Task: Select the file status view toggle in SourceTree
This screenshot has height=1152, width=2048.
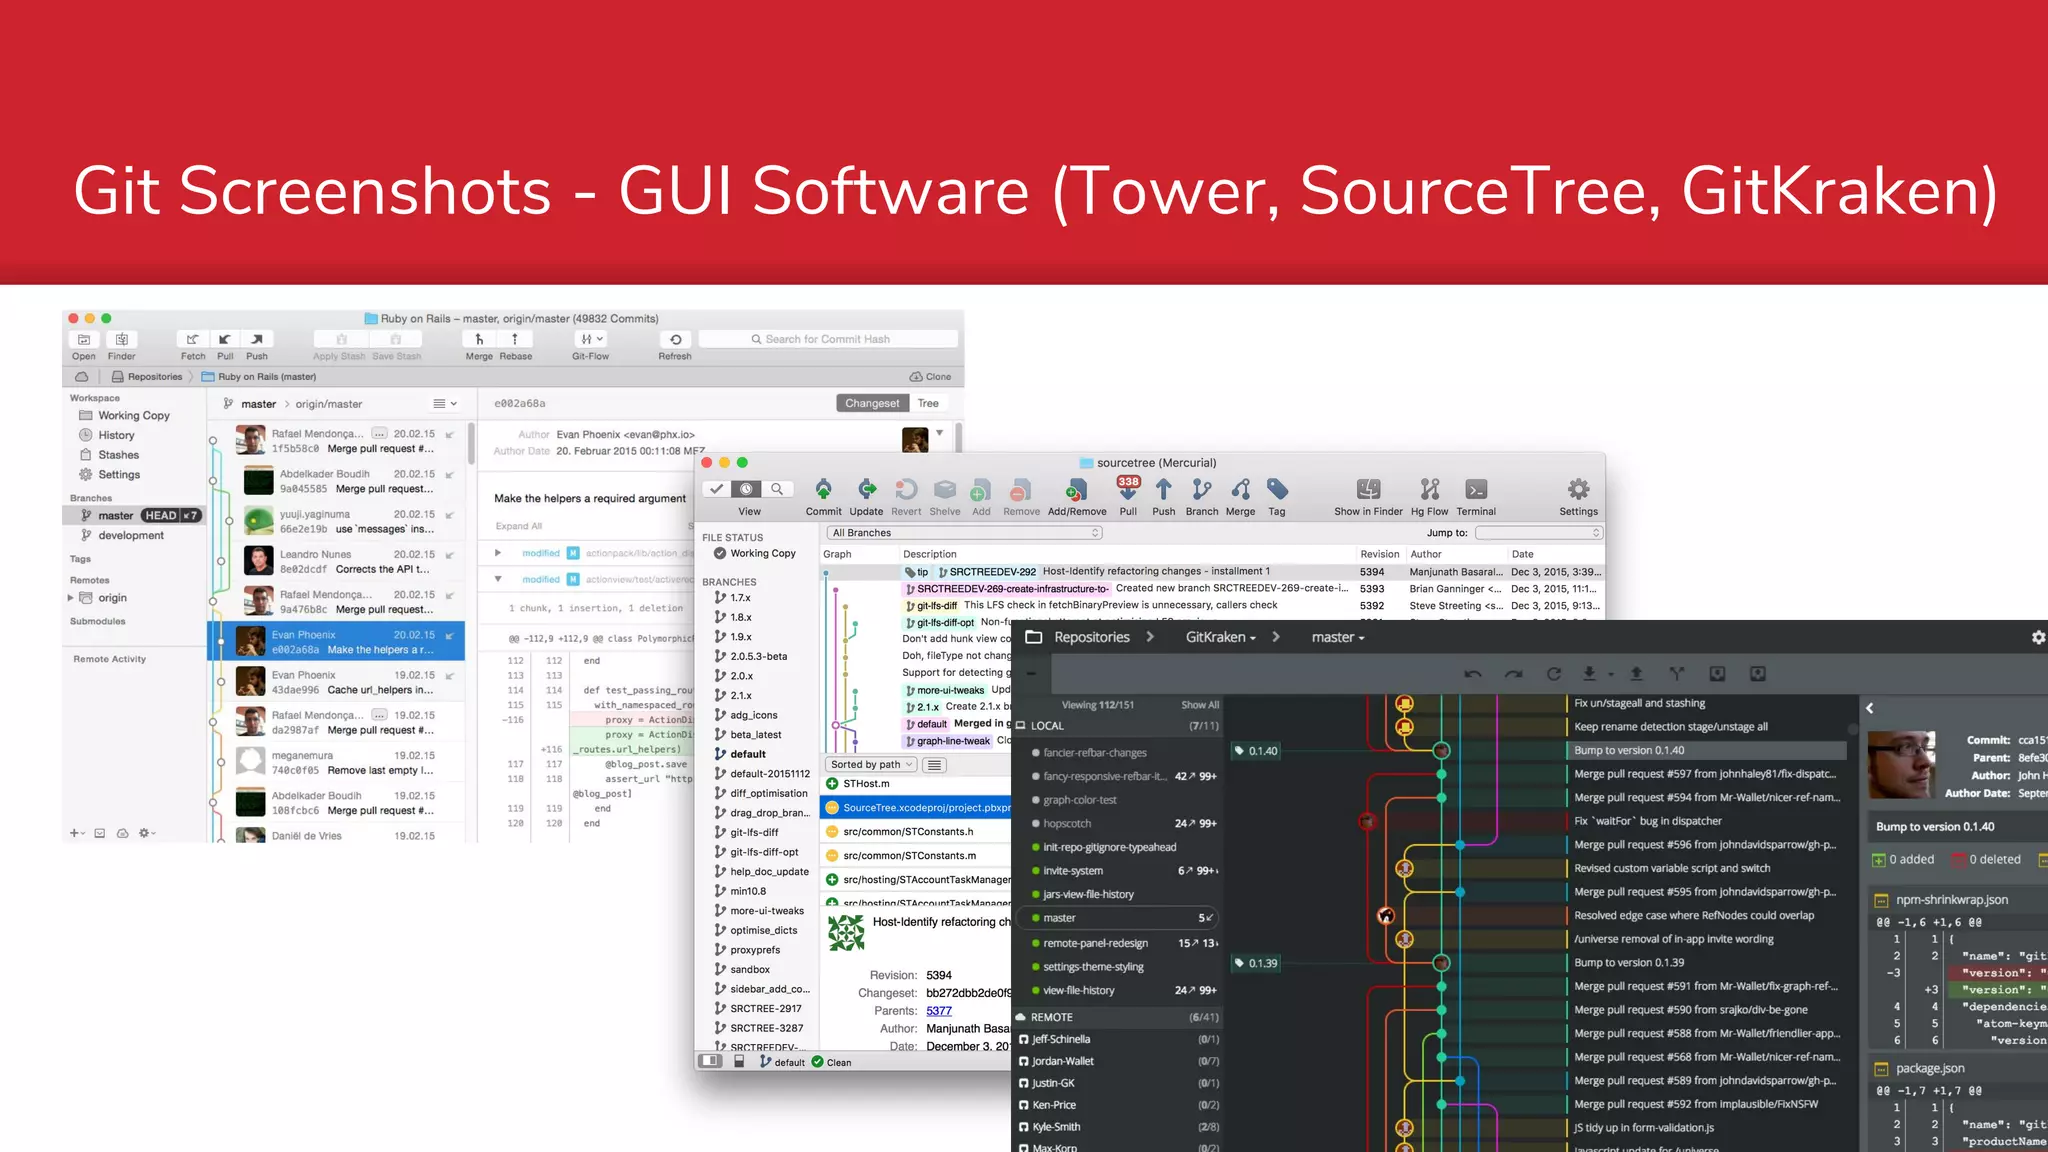Action: 717,489
